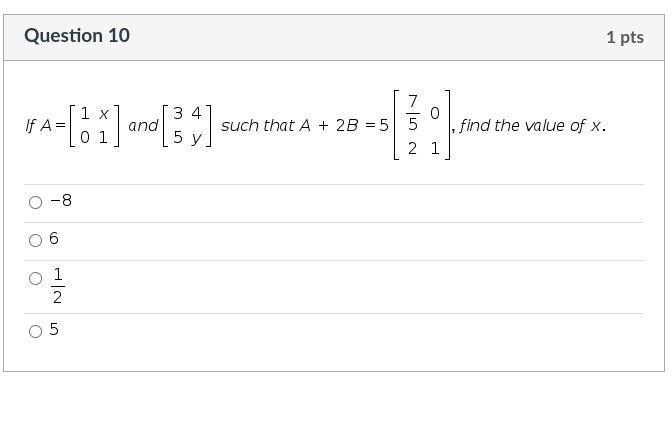Select the −8 answer radio button
Image resolution: width=672 pixels, height=432 pixels.
36,202
